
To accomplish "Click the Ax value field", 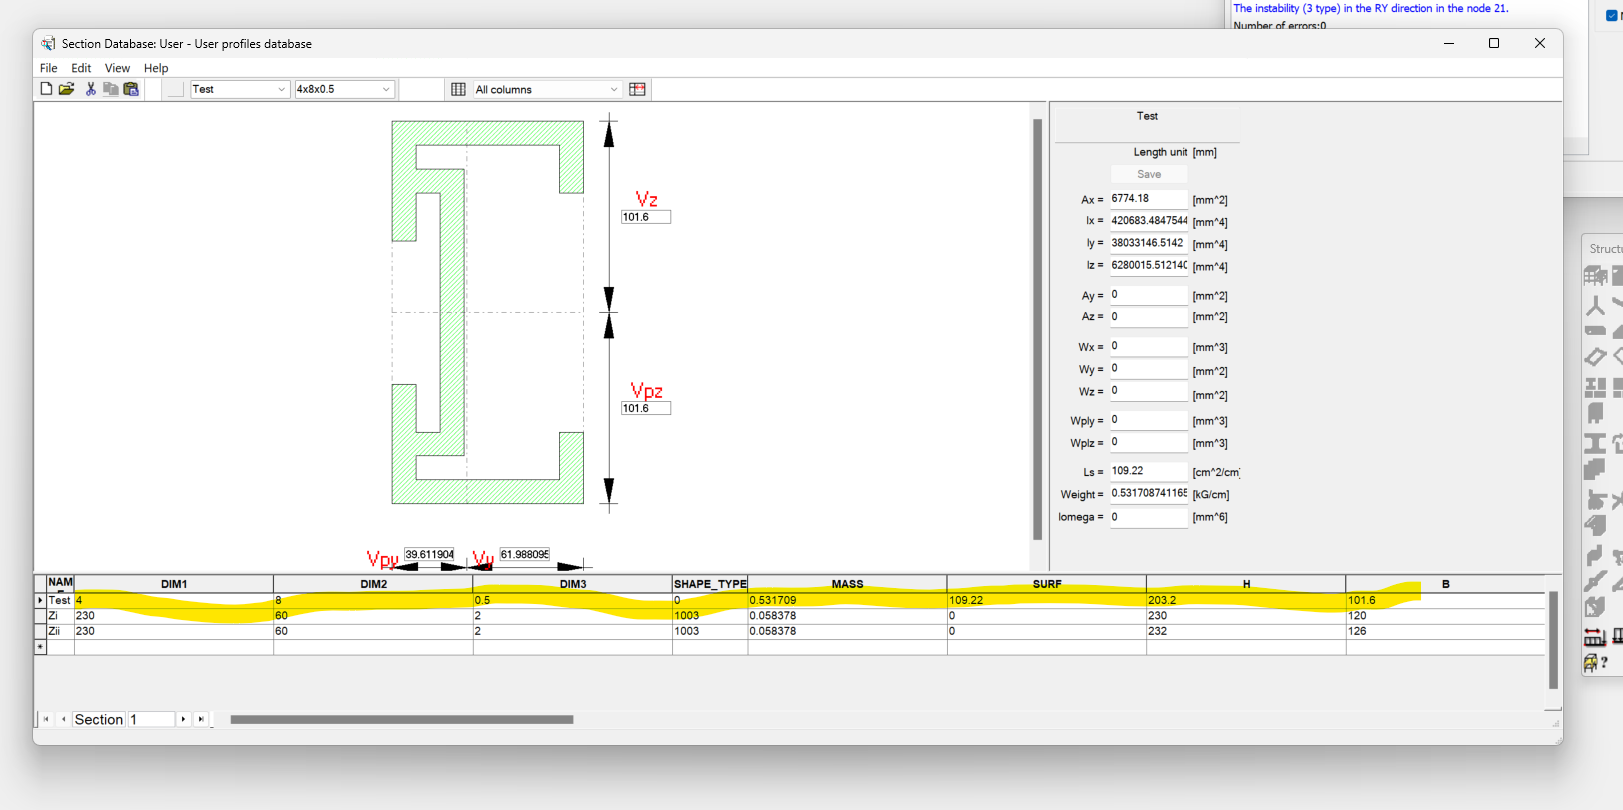I will pyautogui.click(x=1148, y=199).
